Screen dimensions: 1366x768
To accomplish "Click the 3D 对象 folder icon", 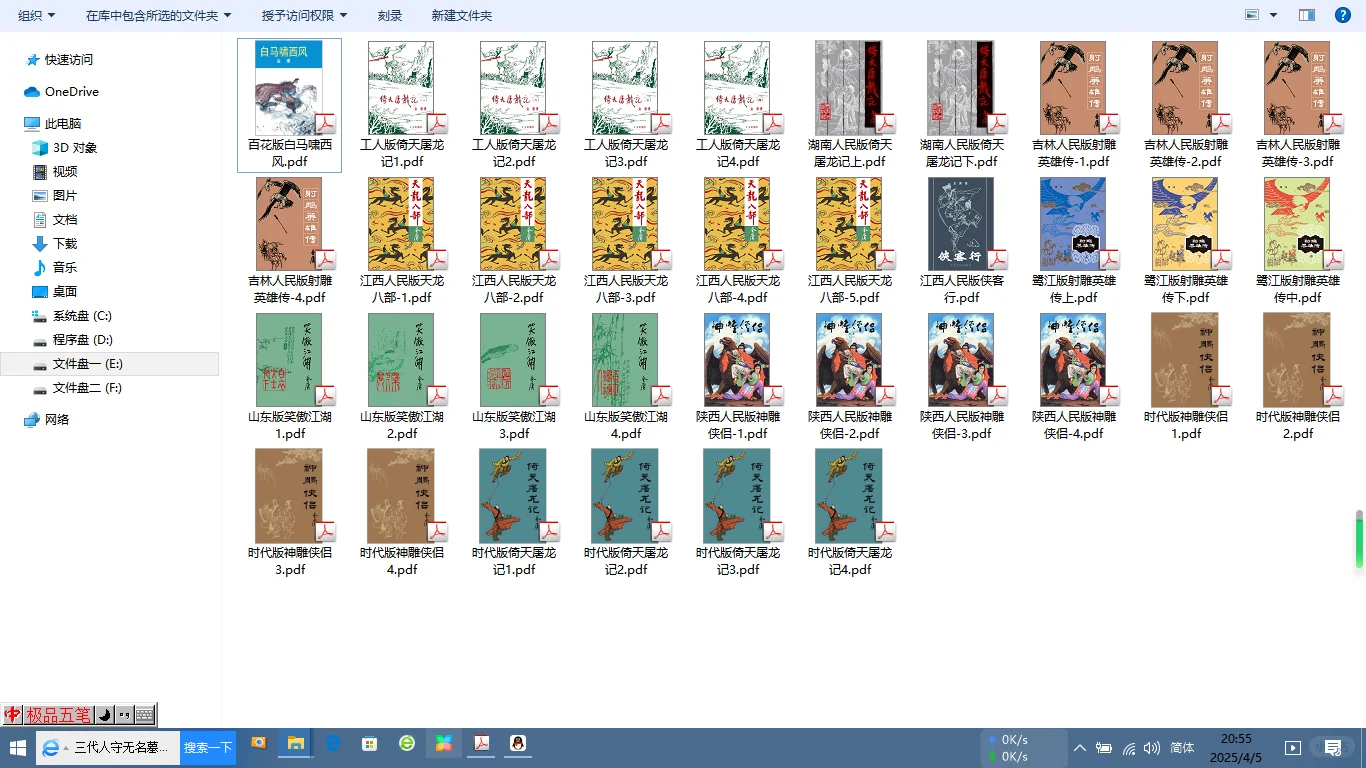I will pyautogui.click(x=40, y=148).
